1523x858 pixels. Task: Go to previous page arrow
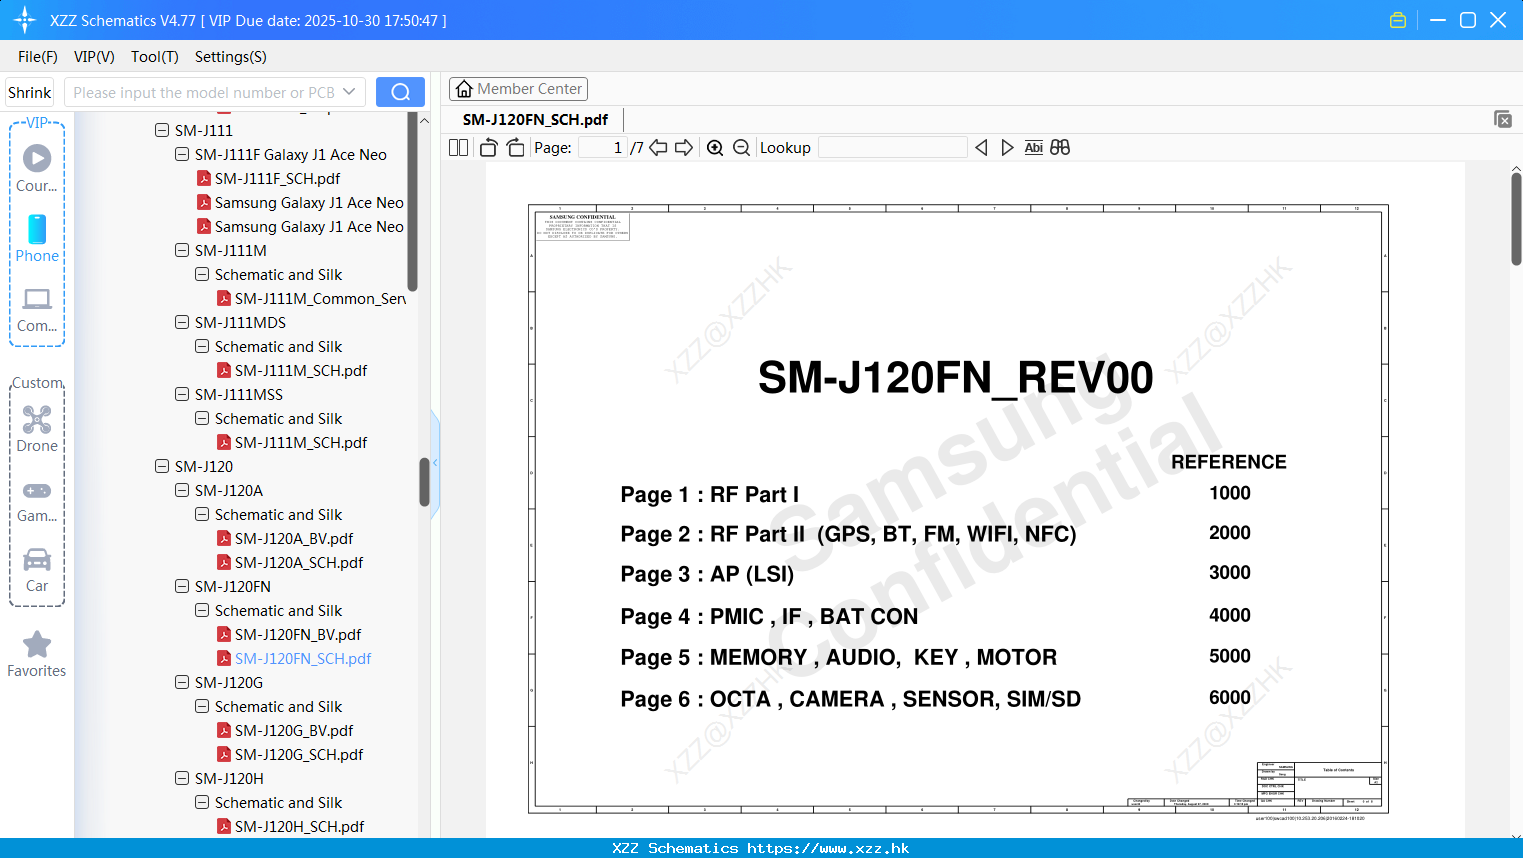658,147
